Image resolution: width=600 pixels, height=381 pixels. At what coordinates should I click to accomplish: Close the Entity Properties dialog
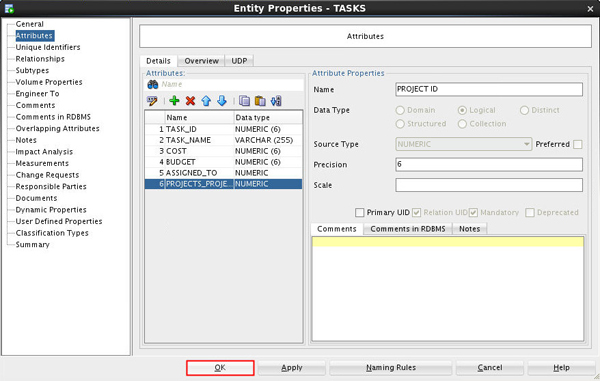[x=590, y=8]
